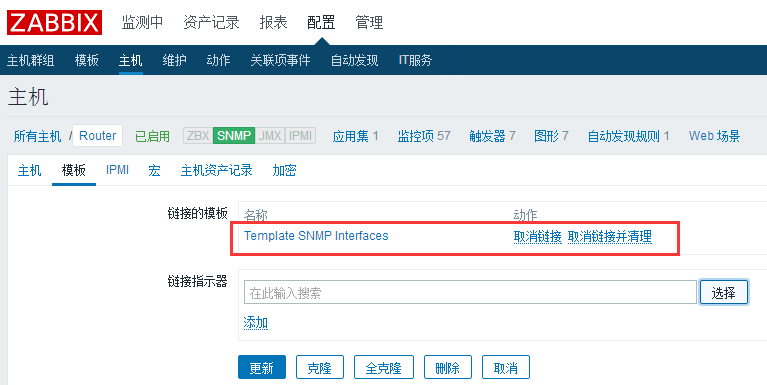This screenshot has width=767, height=385.
Task: Open Web 场景 link
Action: tap(714, 136)
